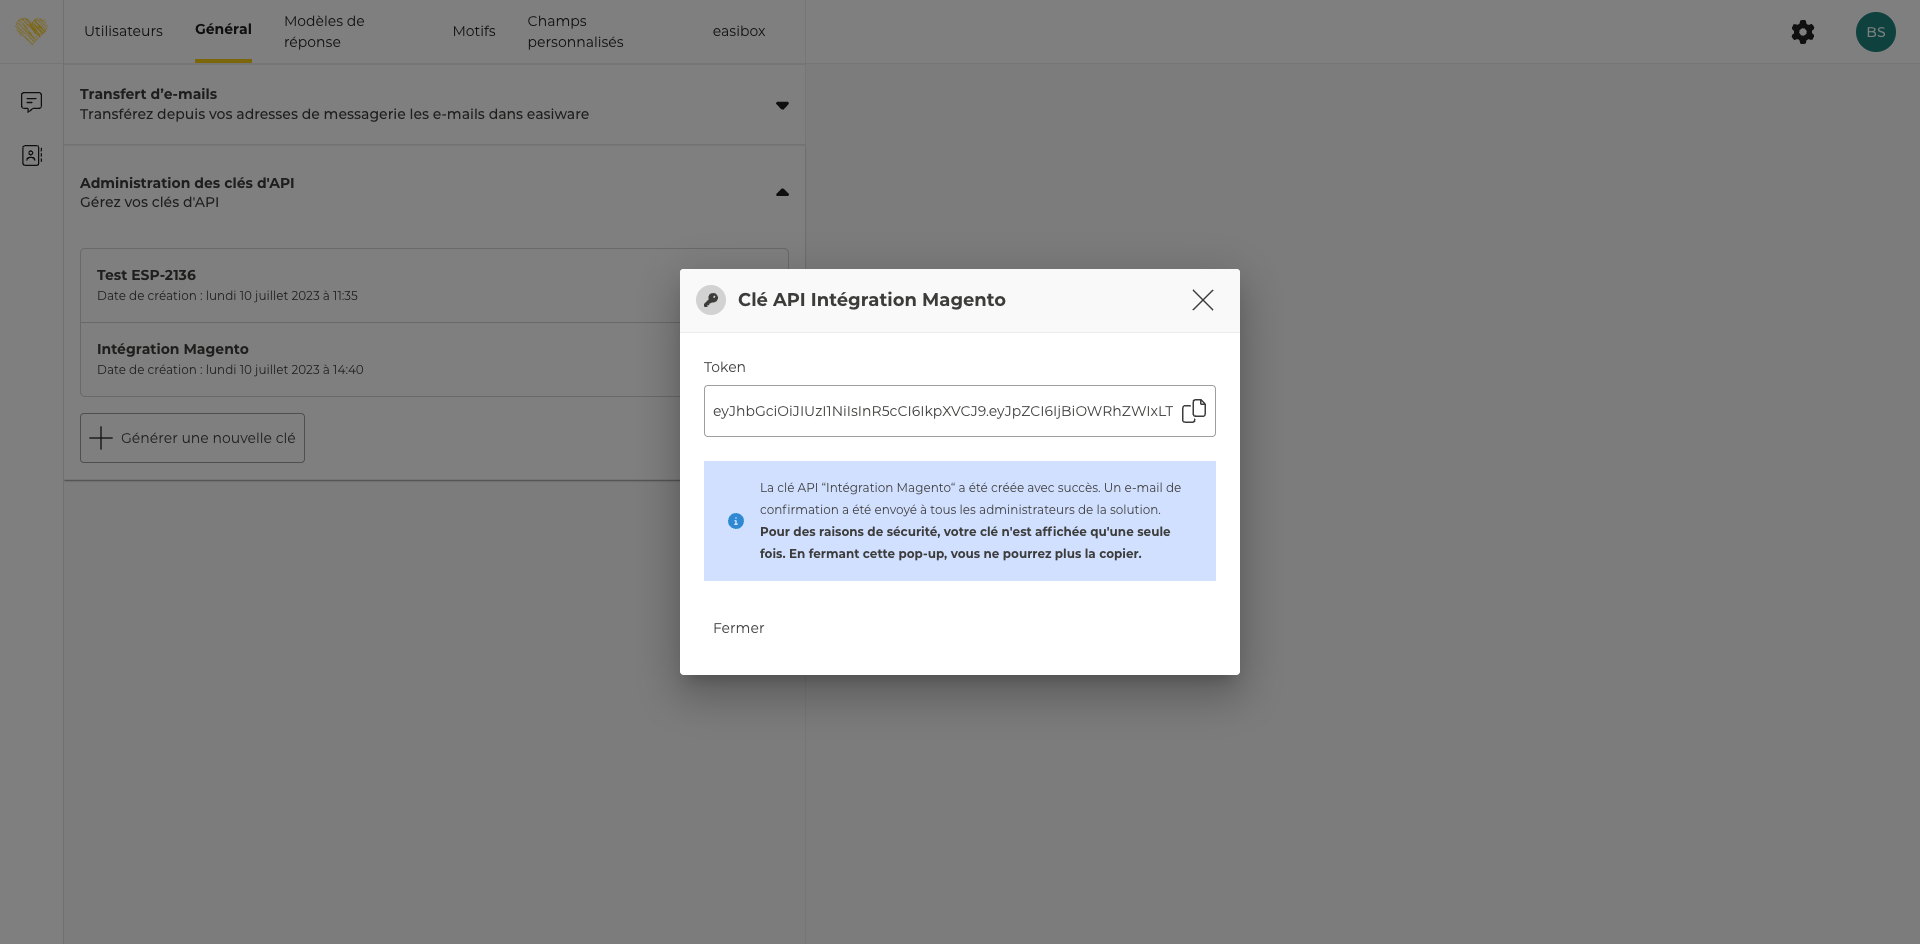Open the conversations icon in sidebar
This screenshot has width=1920, height=944.
(31, 102)
